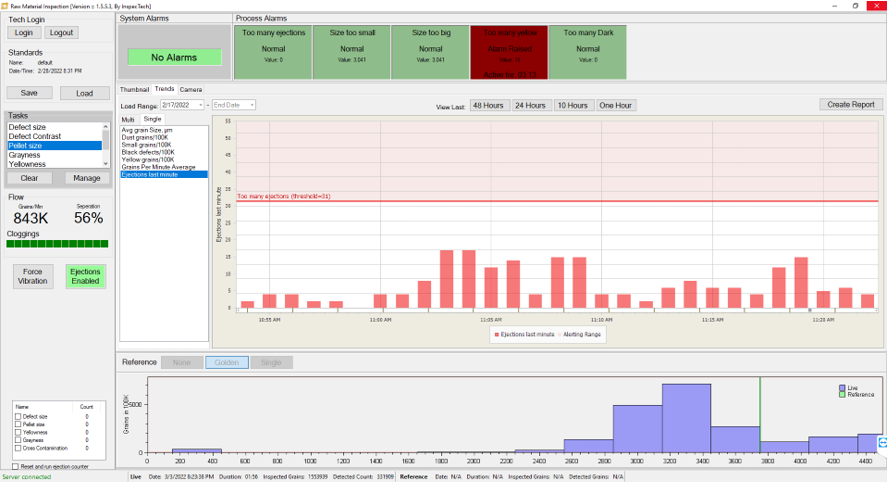View last 24 Hours of trends
The width and height of the screenshot is (887, 482).
tap(530, 105)
